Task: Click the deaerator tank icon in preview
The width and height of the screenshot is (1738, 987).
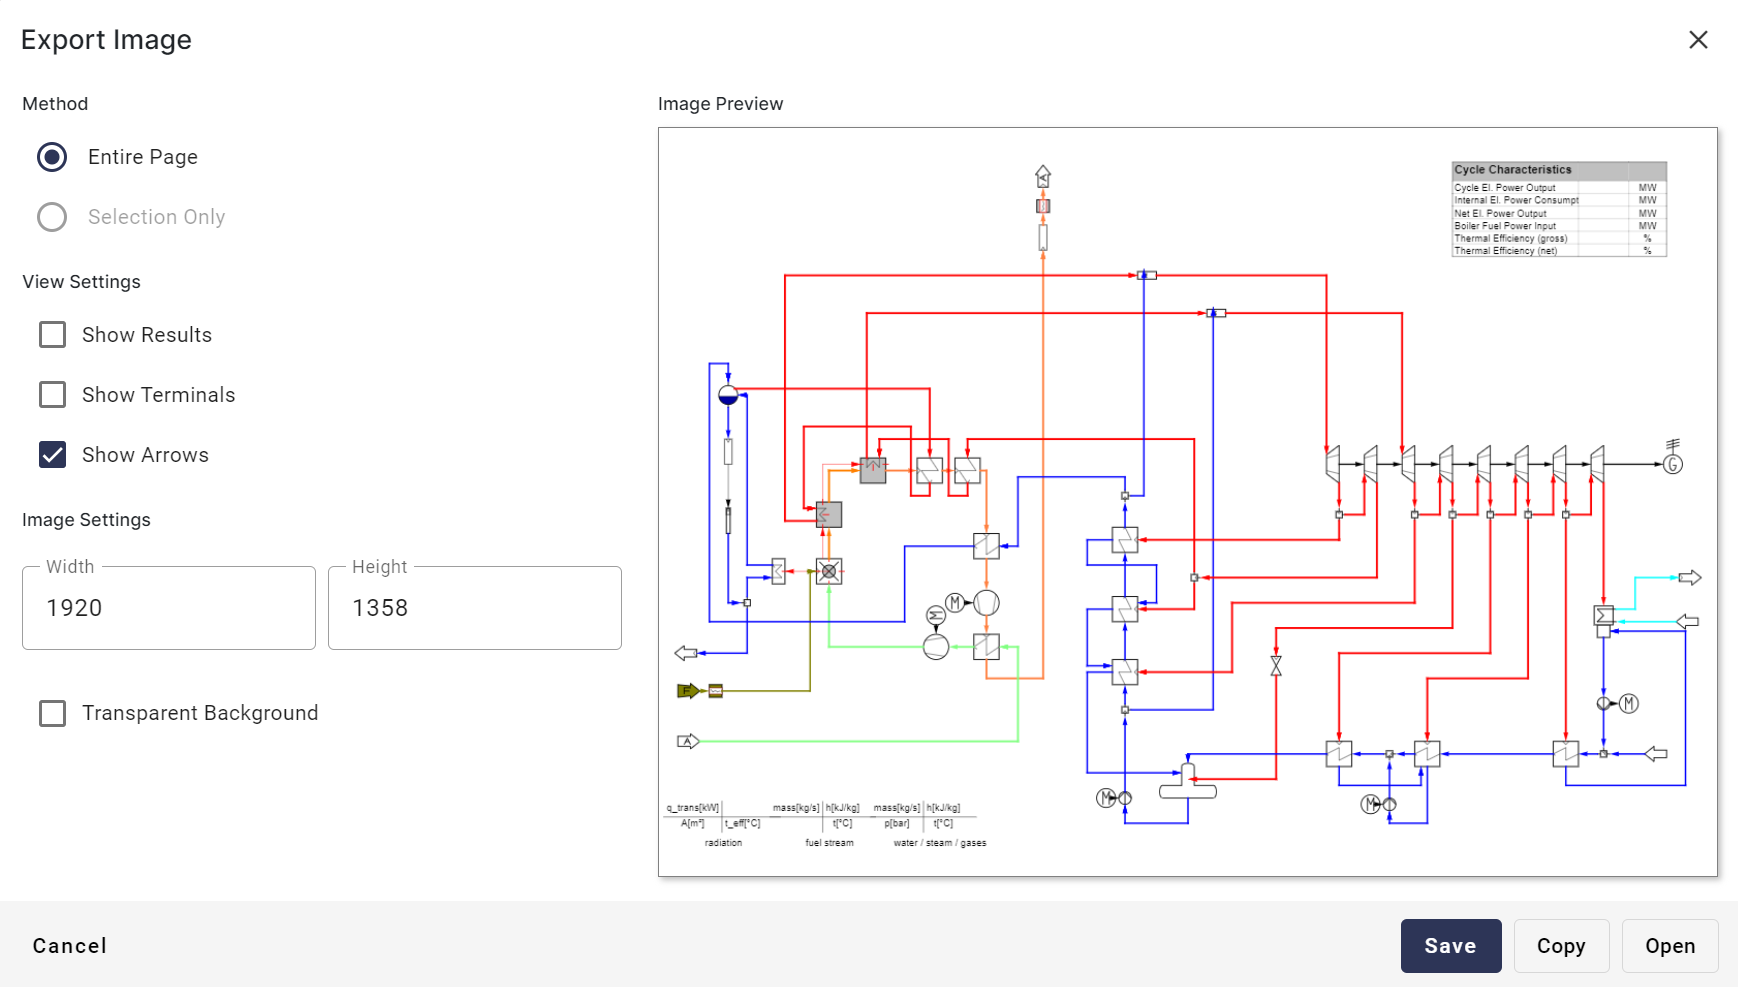Action: (1188, 784)
